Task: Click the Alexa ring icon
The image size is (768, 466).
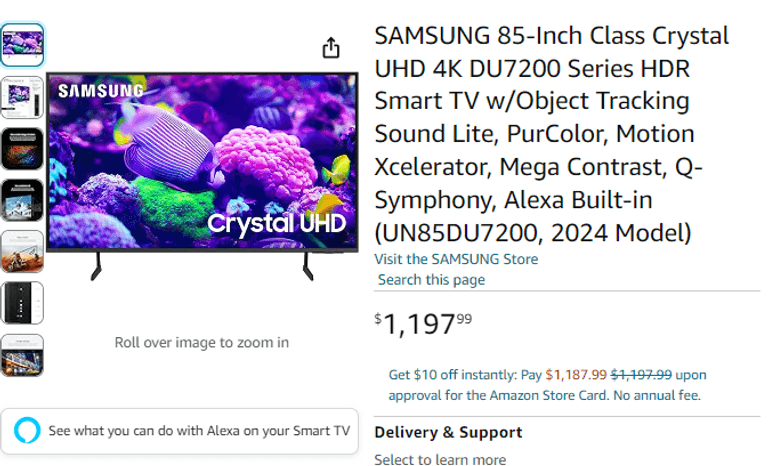Action: pyautogui.click(x=28, y=431)
